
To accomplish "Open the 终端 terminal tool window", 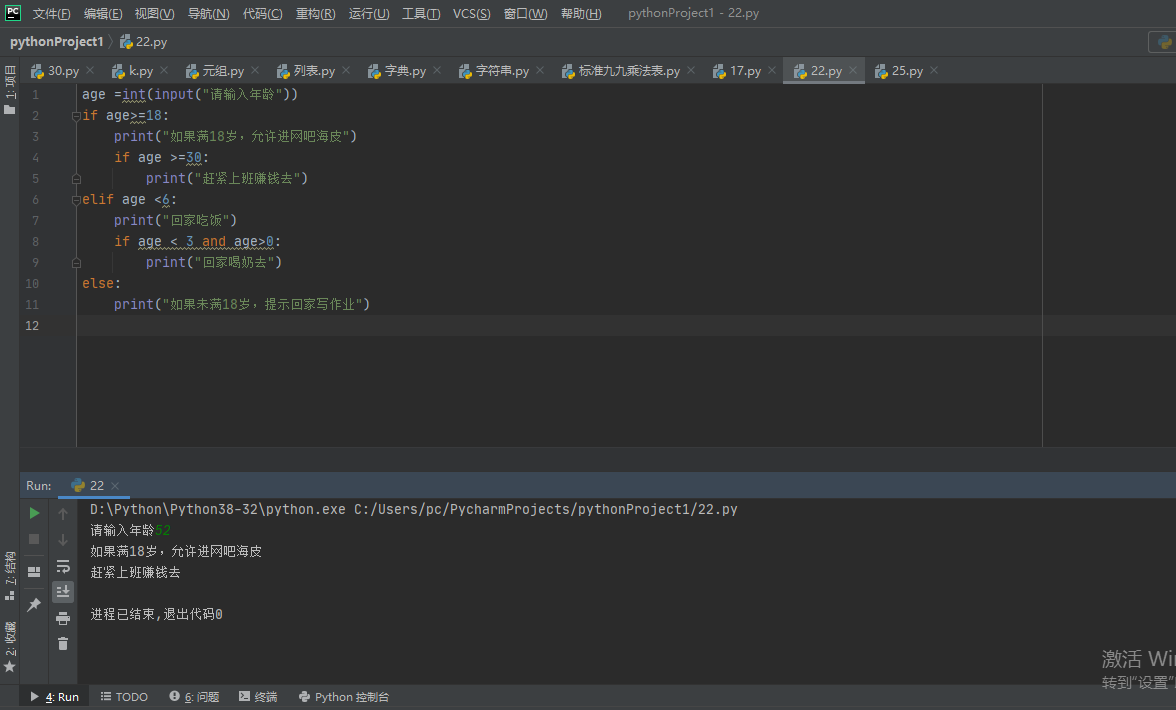I will [258, 697].
